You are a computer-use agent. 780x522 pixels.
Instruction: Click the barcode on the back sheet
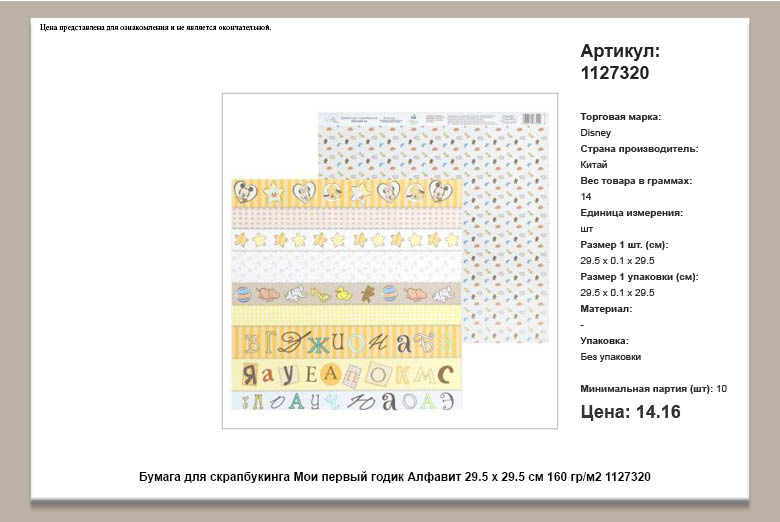(x=532, y=118)
